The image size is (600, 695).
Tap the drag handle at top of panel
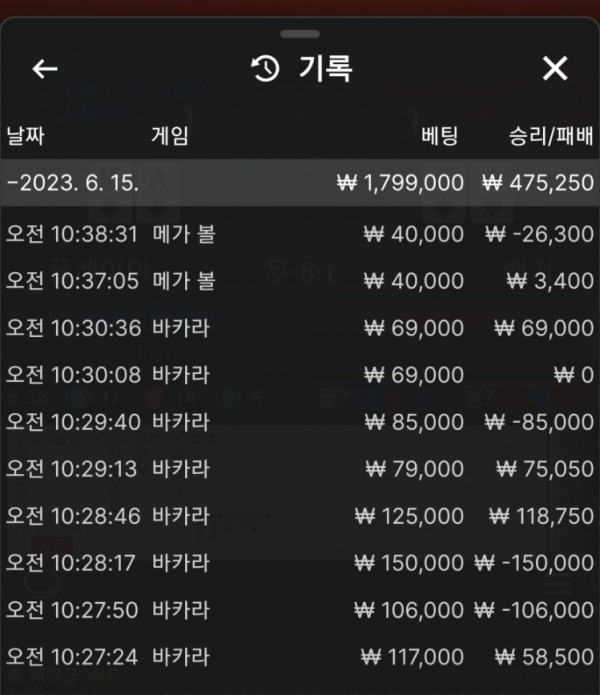point(300,34)
